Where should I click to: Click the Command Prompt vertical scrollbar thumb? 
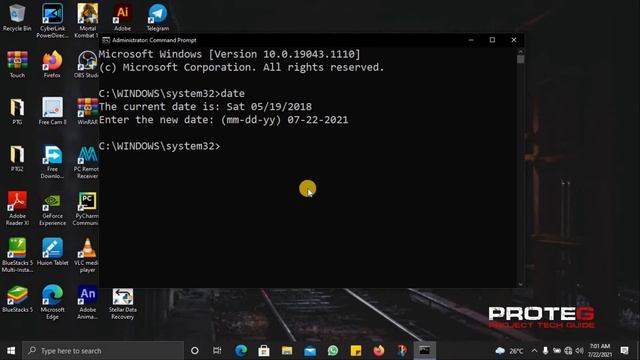tap(520, 59)
